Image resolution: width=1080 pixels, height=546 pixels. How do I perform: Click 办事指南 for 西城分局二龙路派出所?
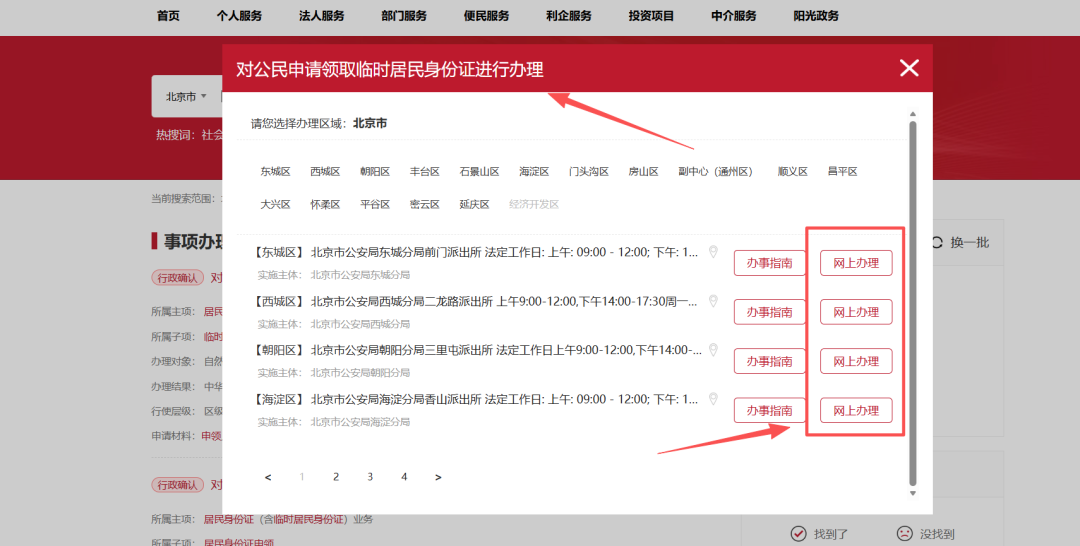pos(769,312)
